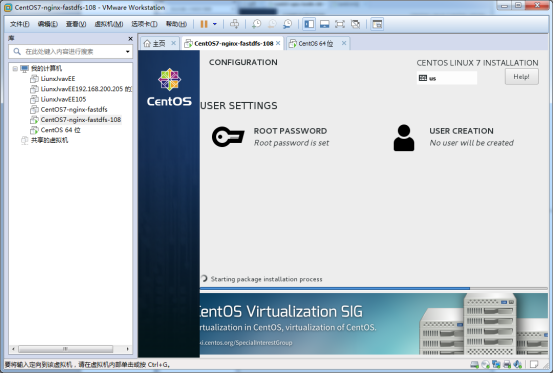This screenshot has height=373, width=553.
Task: Switch to the 主页 home tab
Action: (159, 43)
